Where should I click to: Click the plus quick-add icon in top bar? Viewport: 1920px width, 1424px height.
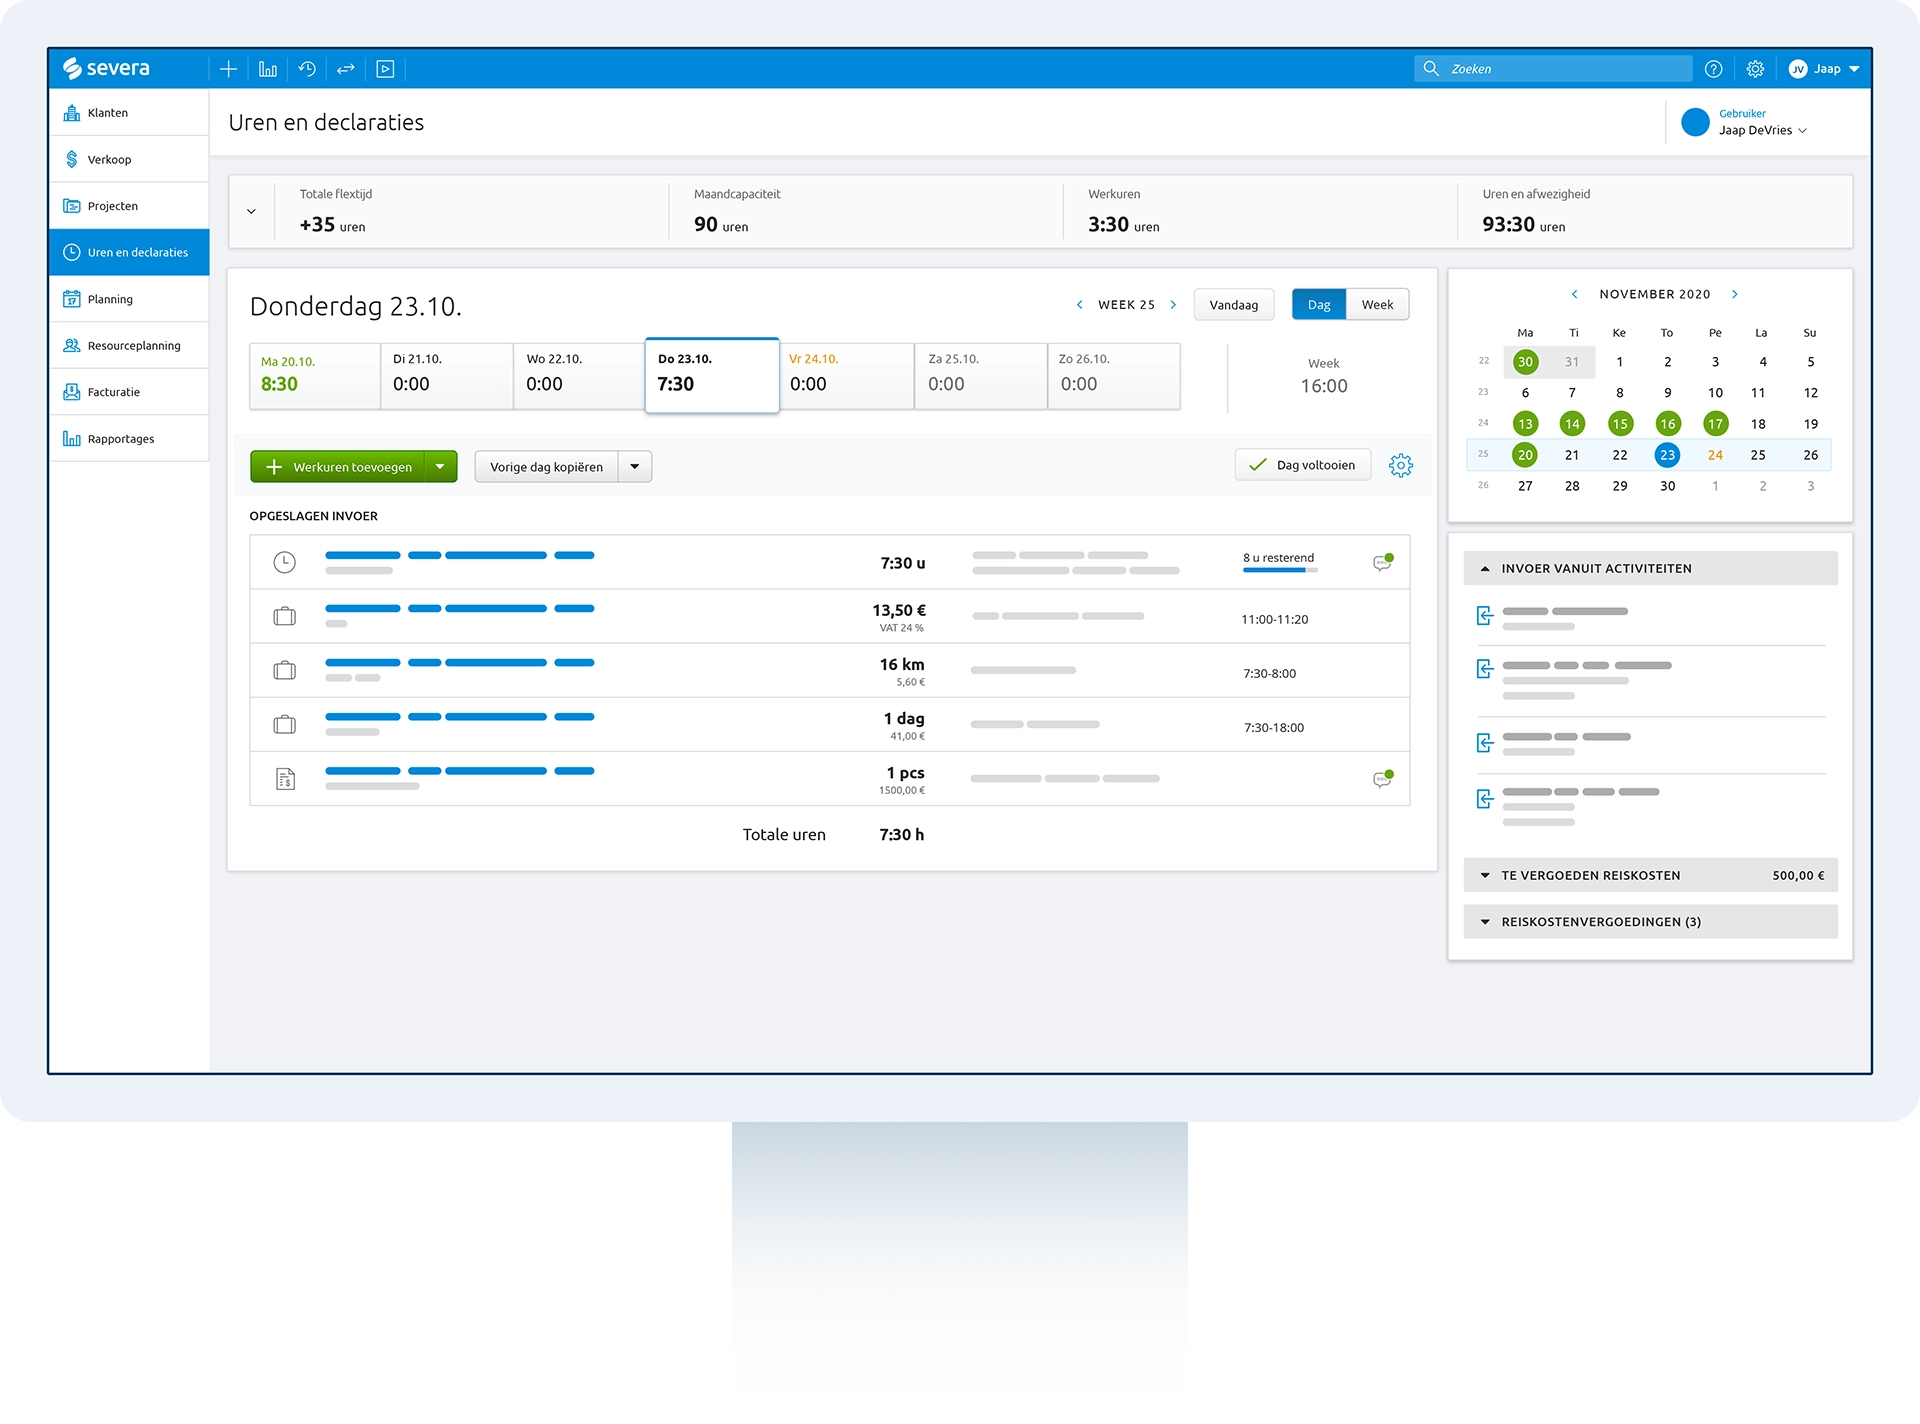228,69
